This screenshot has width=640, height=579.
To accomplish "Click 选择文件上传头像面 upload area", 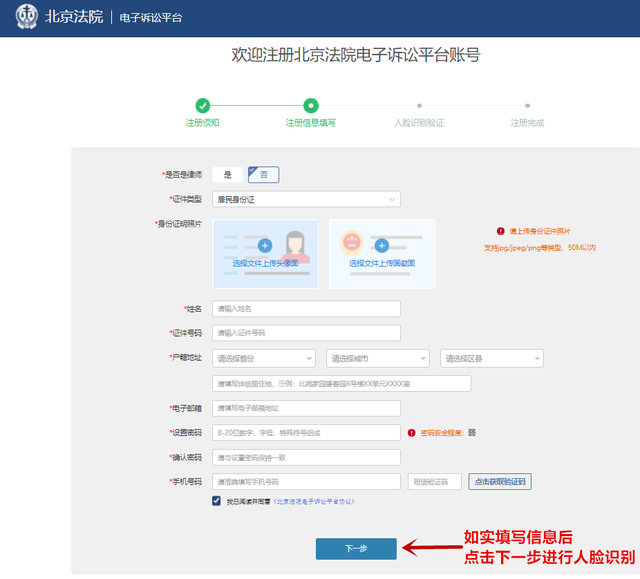I will click(x=265, y=254).
